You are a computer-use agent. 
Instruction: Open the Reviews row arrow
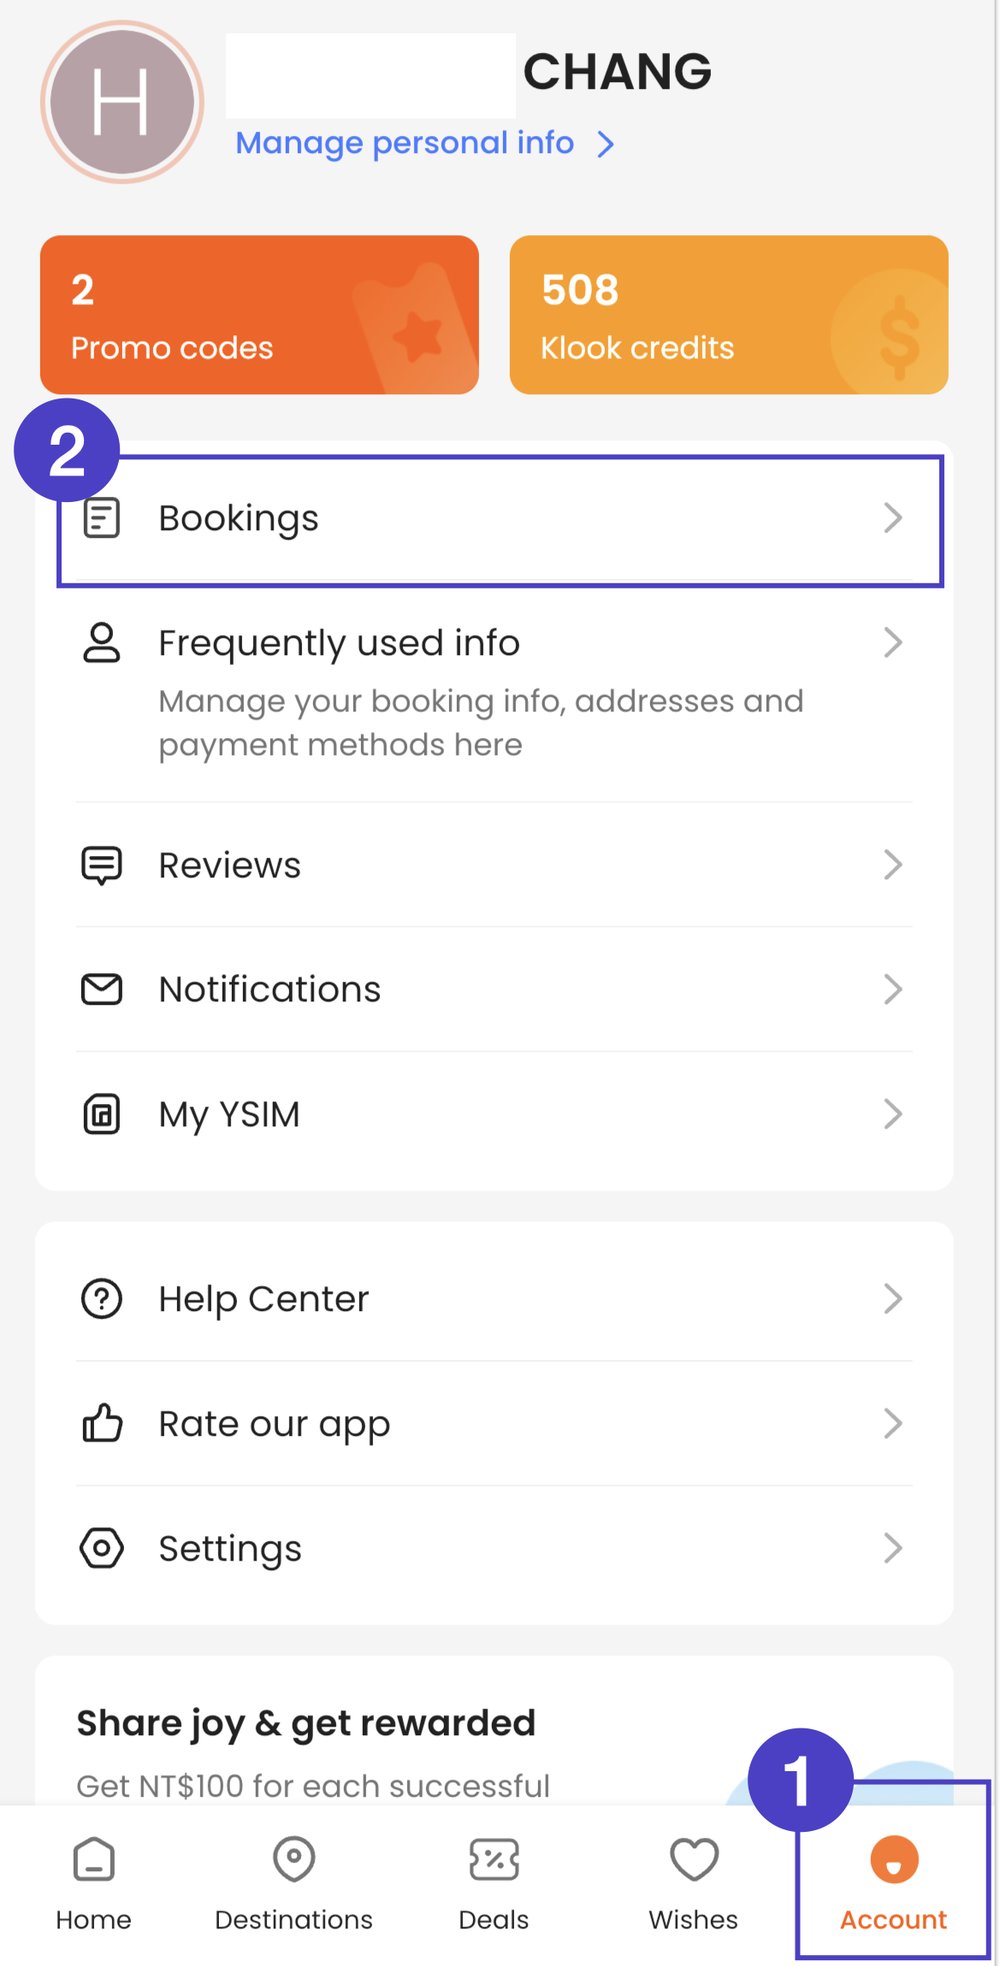893,865
